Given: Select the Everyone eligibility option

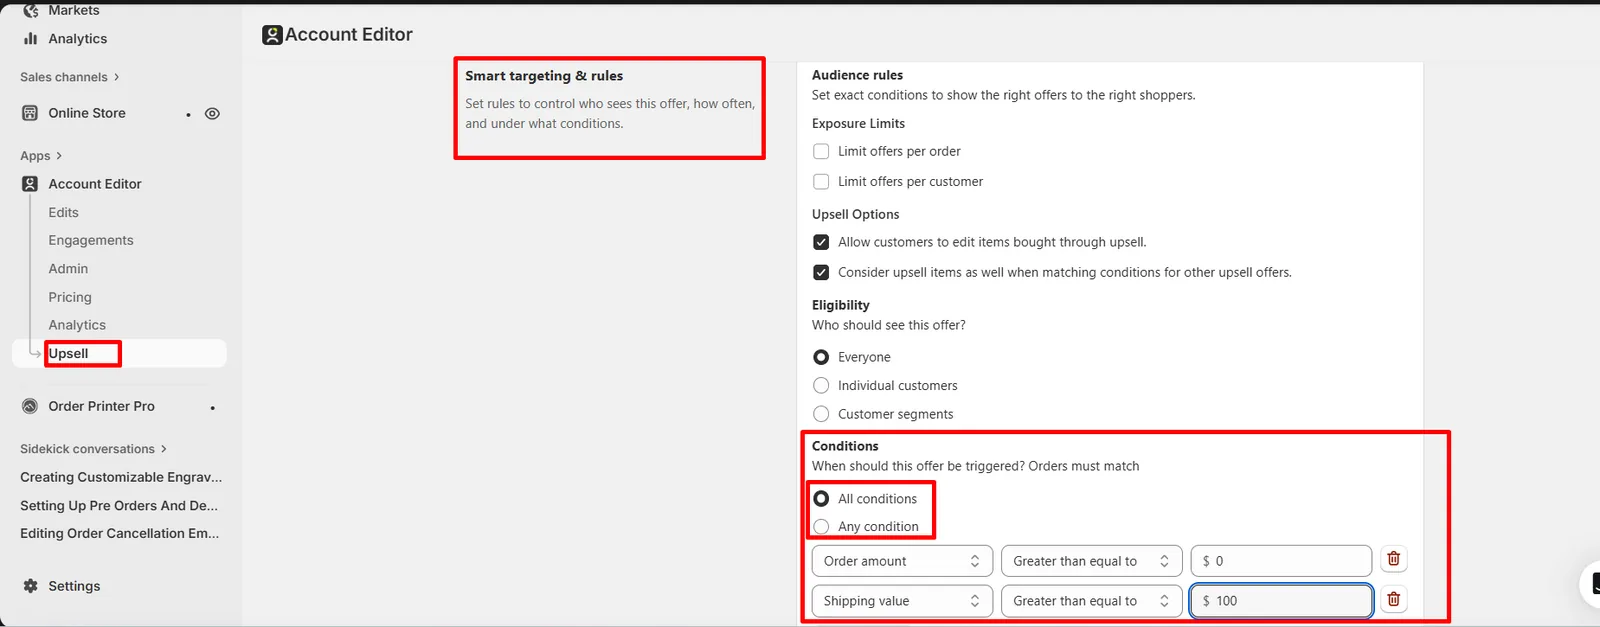Looking at the screenshot, I should coord(821,357).
